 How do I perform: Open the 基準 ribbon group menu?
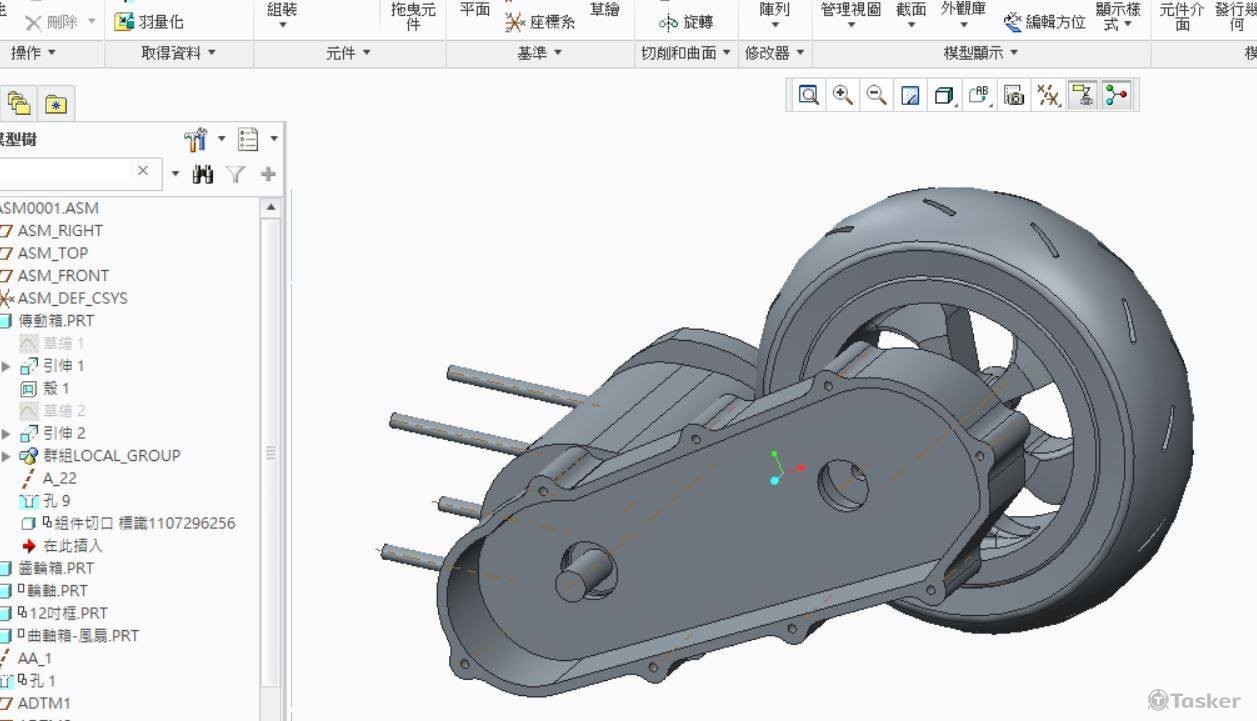pyautogui.click(x=539, y=53)
